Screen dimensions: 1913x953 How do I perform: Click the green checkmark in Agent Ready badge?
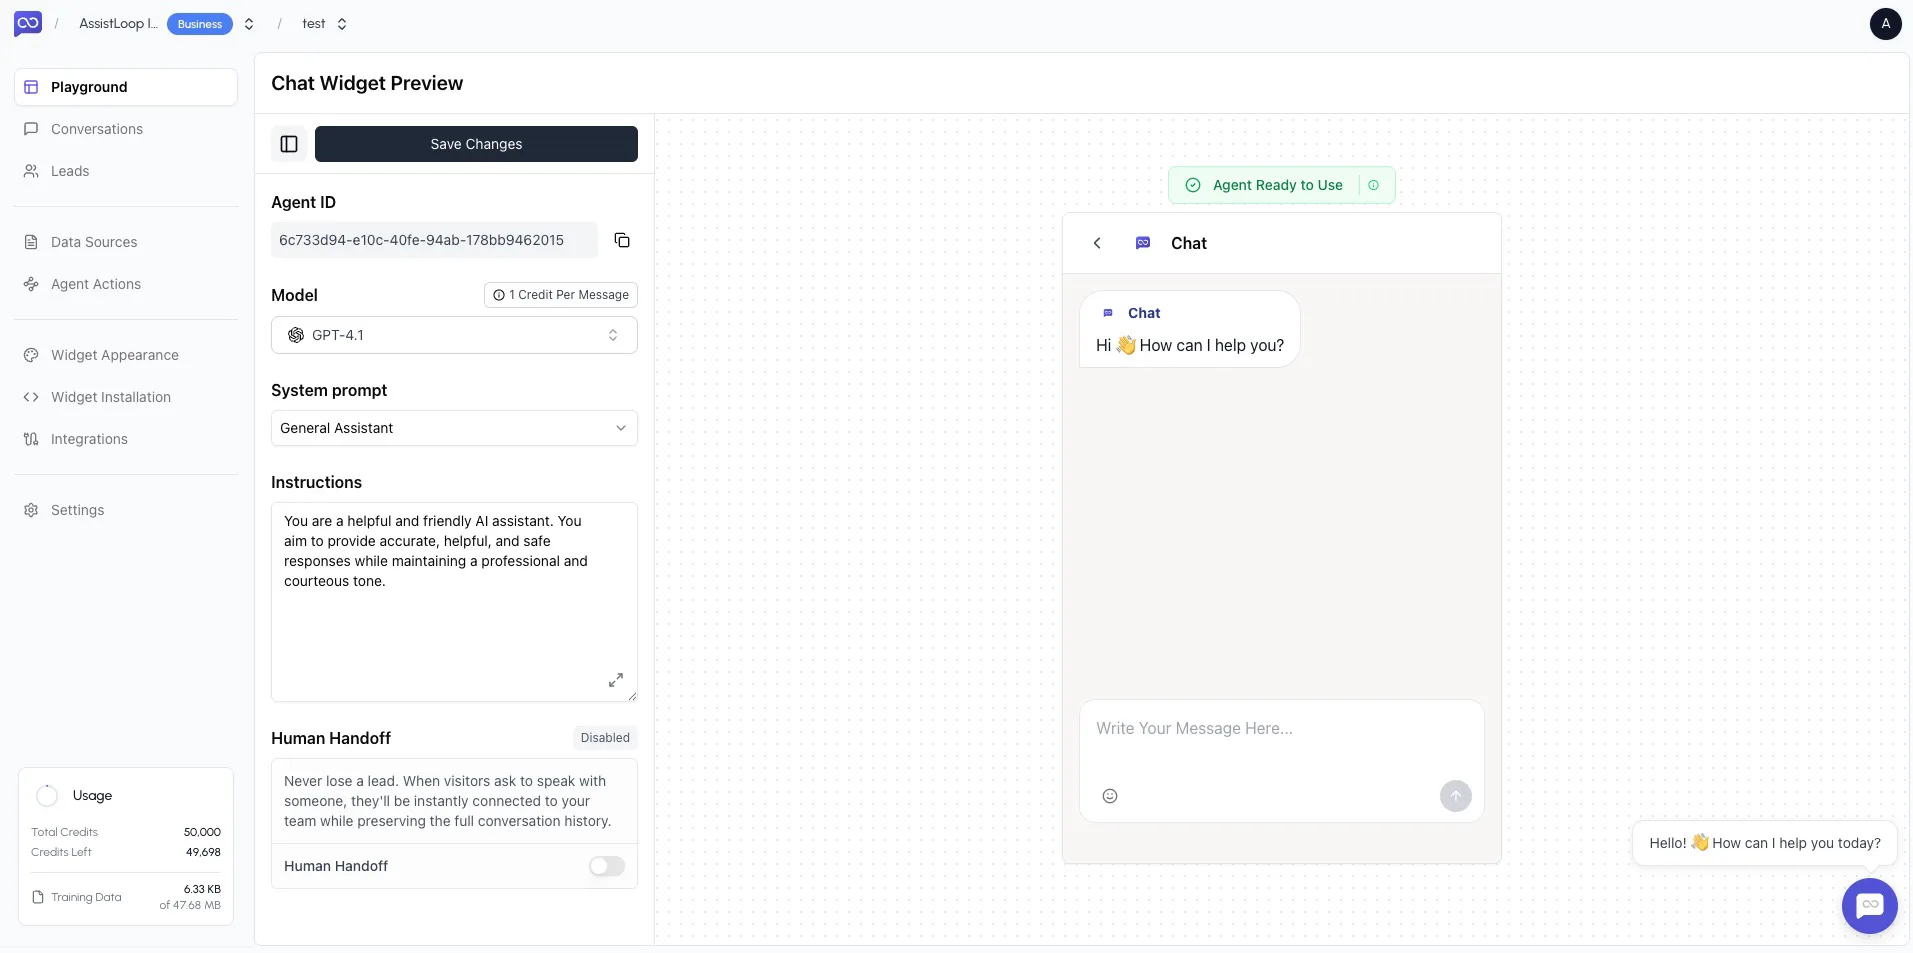pyautogui.click(x=1192, y=185)
